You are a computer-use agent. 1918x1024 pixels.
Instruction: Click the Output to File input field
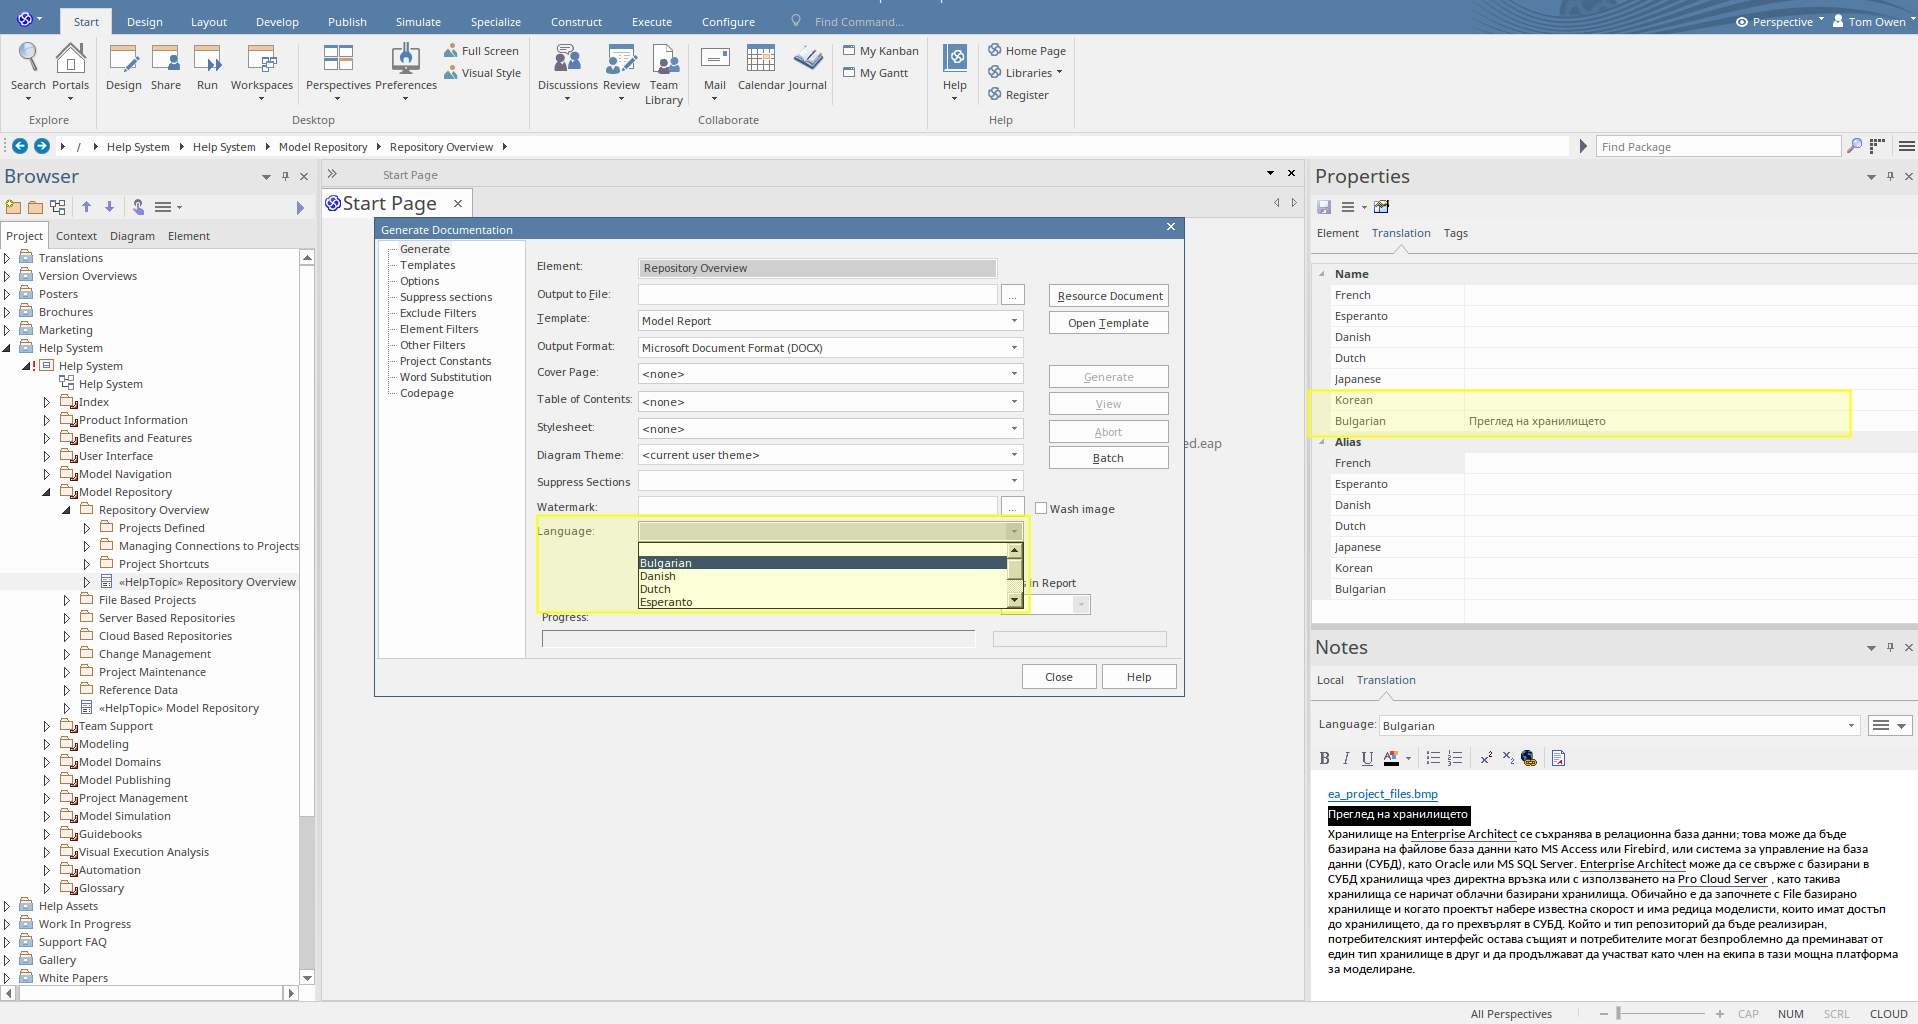(817, 294)
